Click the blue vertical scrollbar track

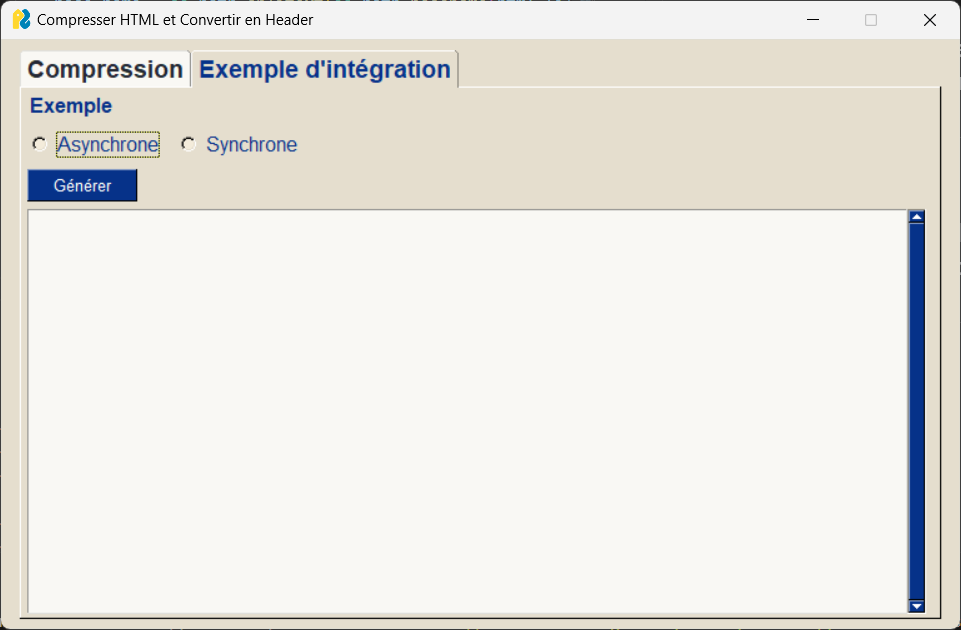click(916, 411)
